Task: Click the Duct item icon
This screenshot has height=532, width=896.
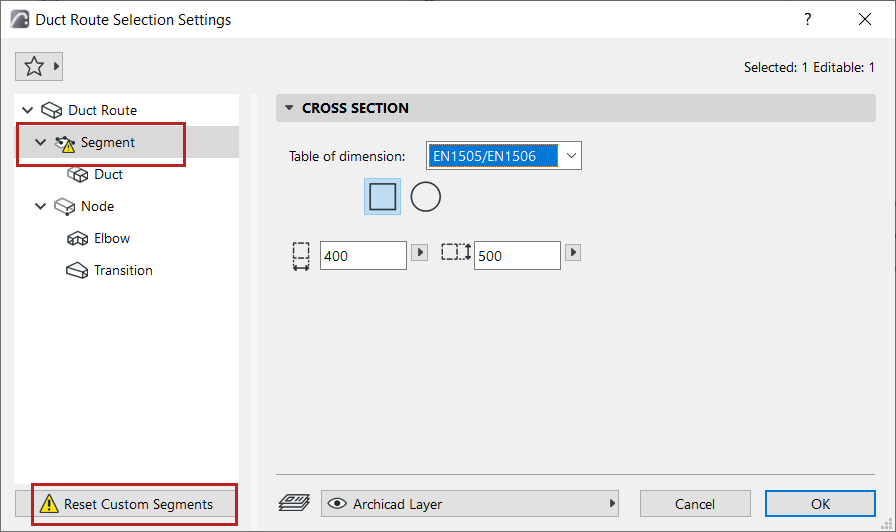Action: tap(78, 175)
